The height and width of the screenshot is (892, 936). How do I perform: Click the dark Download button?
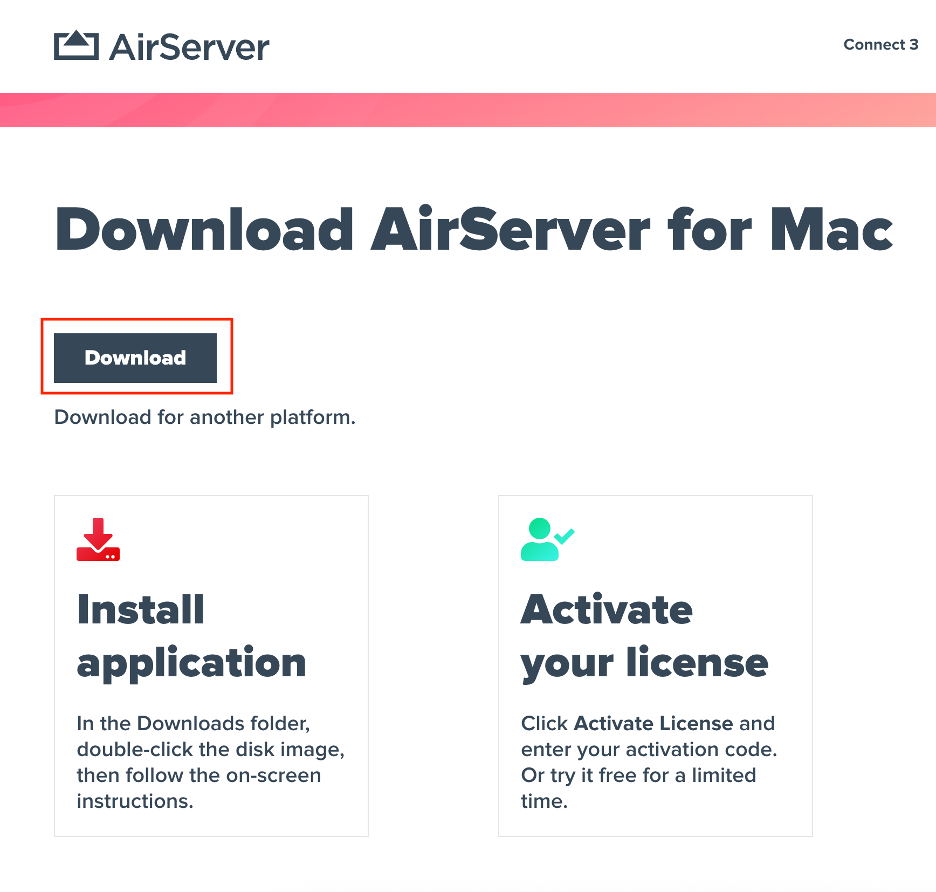pyautogui.click(x=136, y=358)
